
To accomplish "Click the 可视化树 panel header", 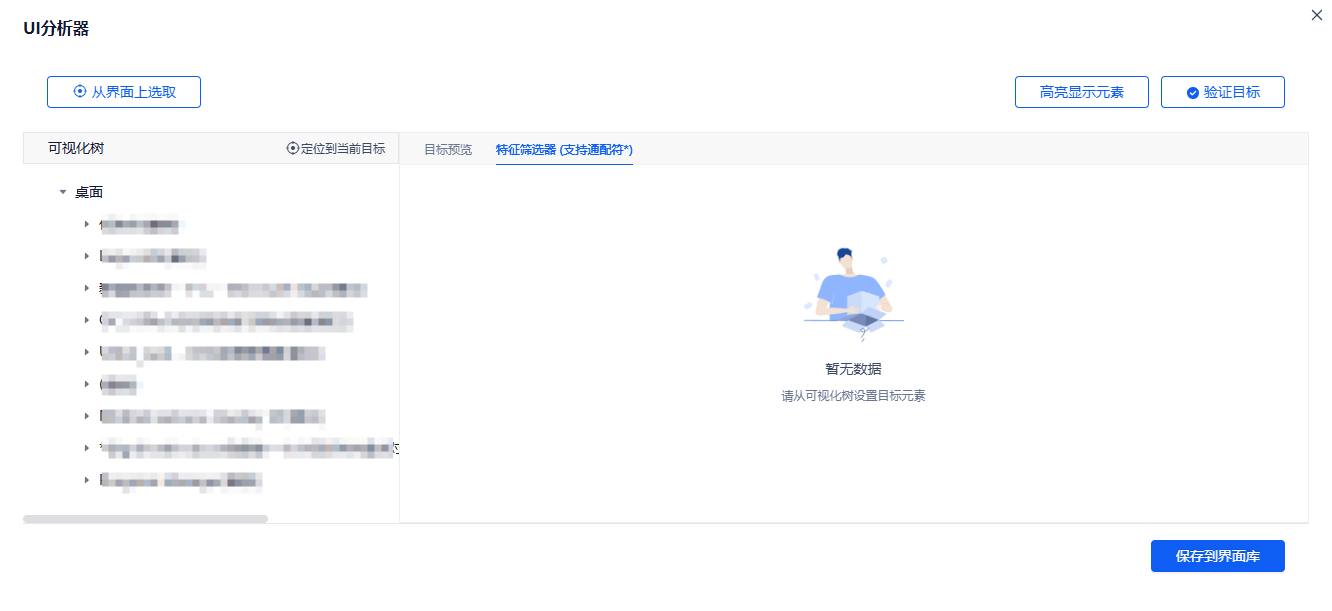I will (x=76, y=148).
